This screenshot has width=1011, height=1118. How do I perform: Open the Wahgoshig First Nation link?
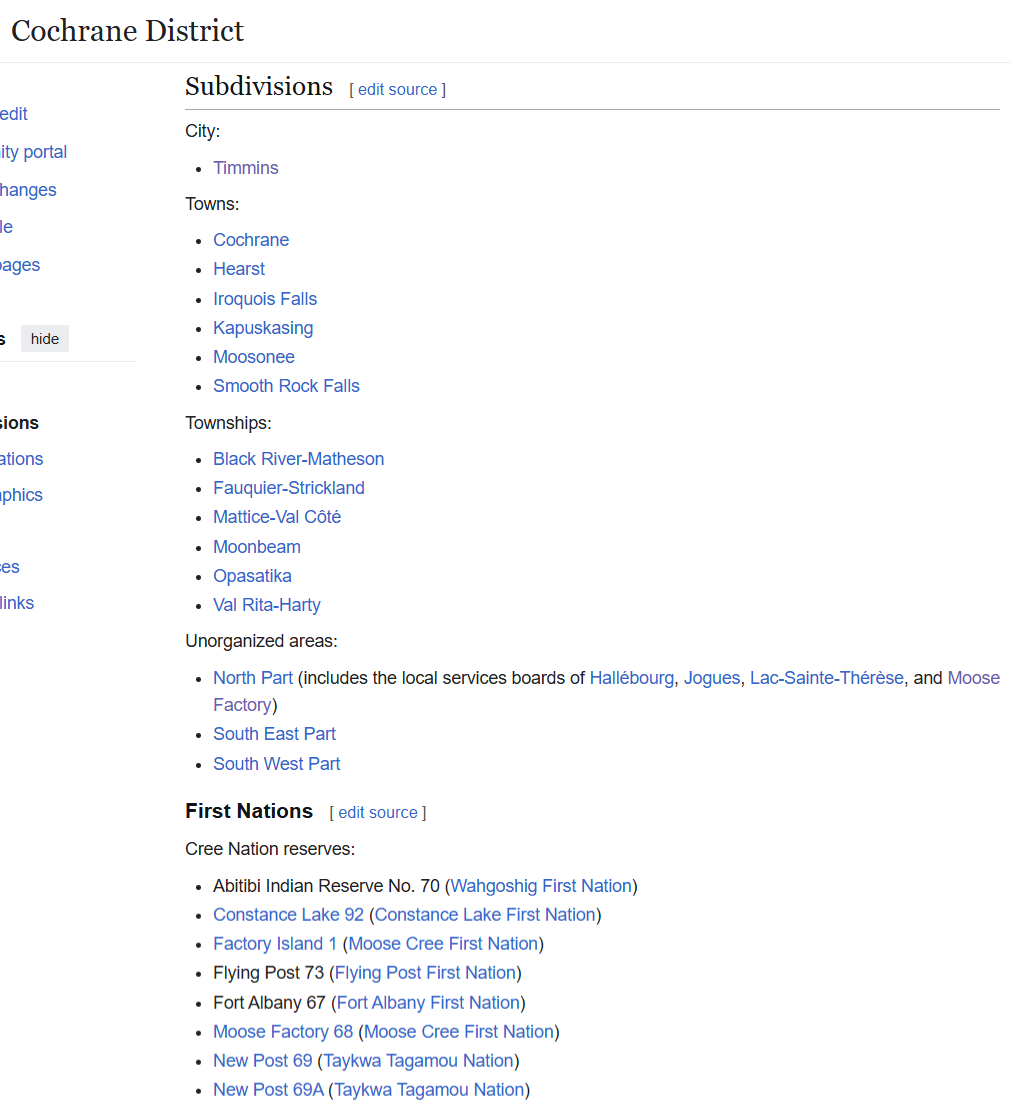coord(541,886)
